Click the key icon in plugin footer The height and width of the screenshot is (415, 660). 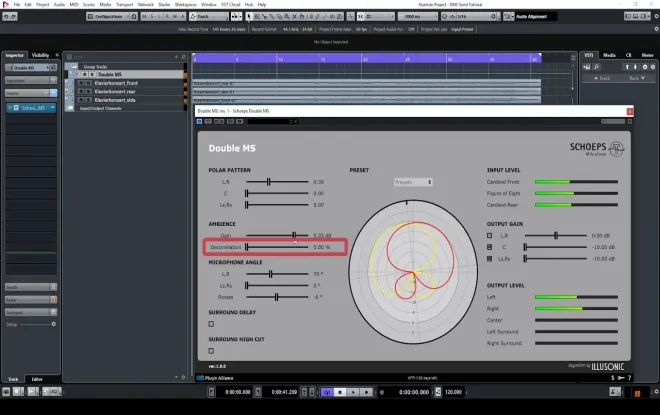coord(621,378)
